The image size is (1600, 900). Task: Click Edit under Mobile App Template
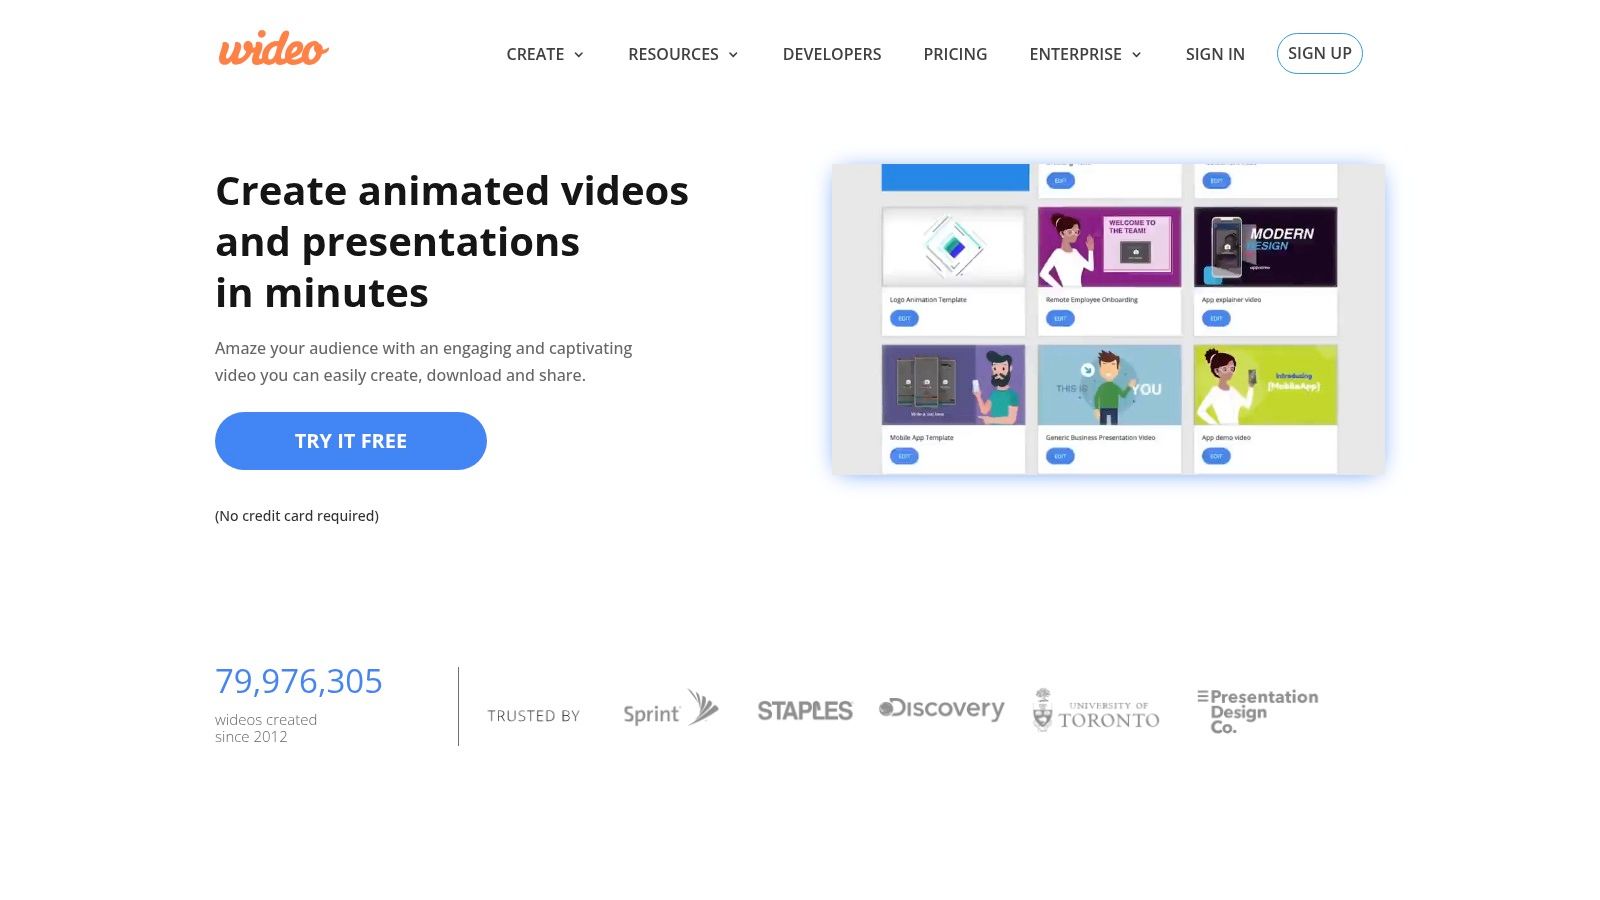[904, 457]
